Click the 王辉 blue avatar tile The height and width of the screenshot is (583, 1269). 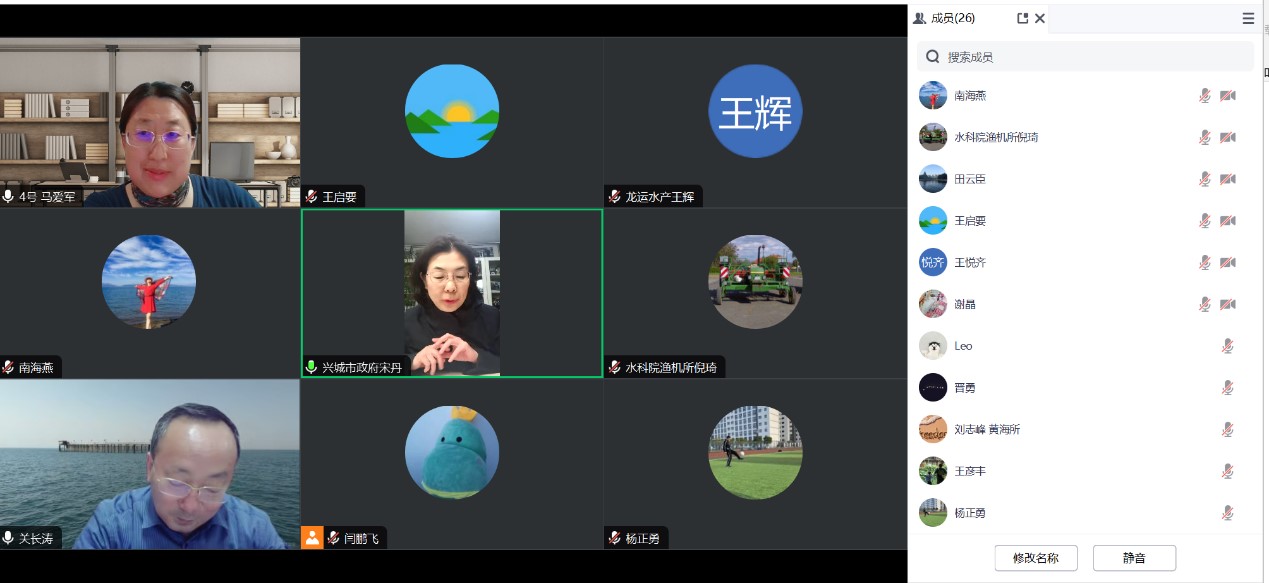click(755, 112)
